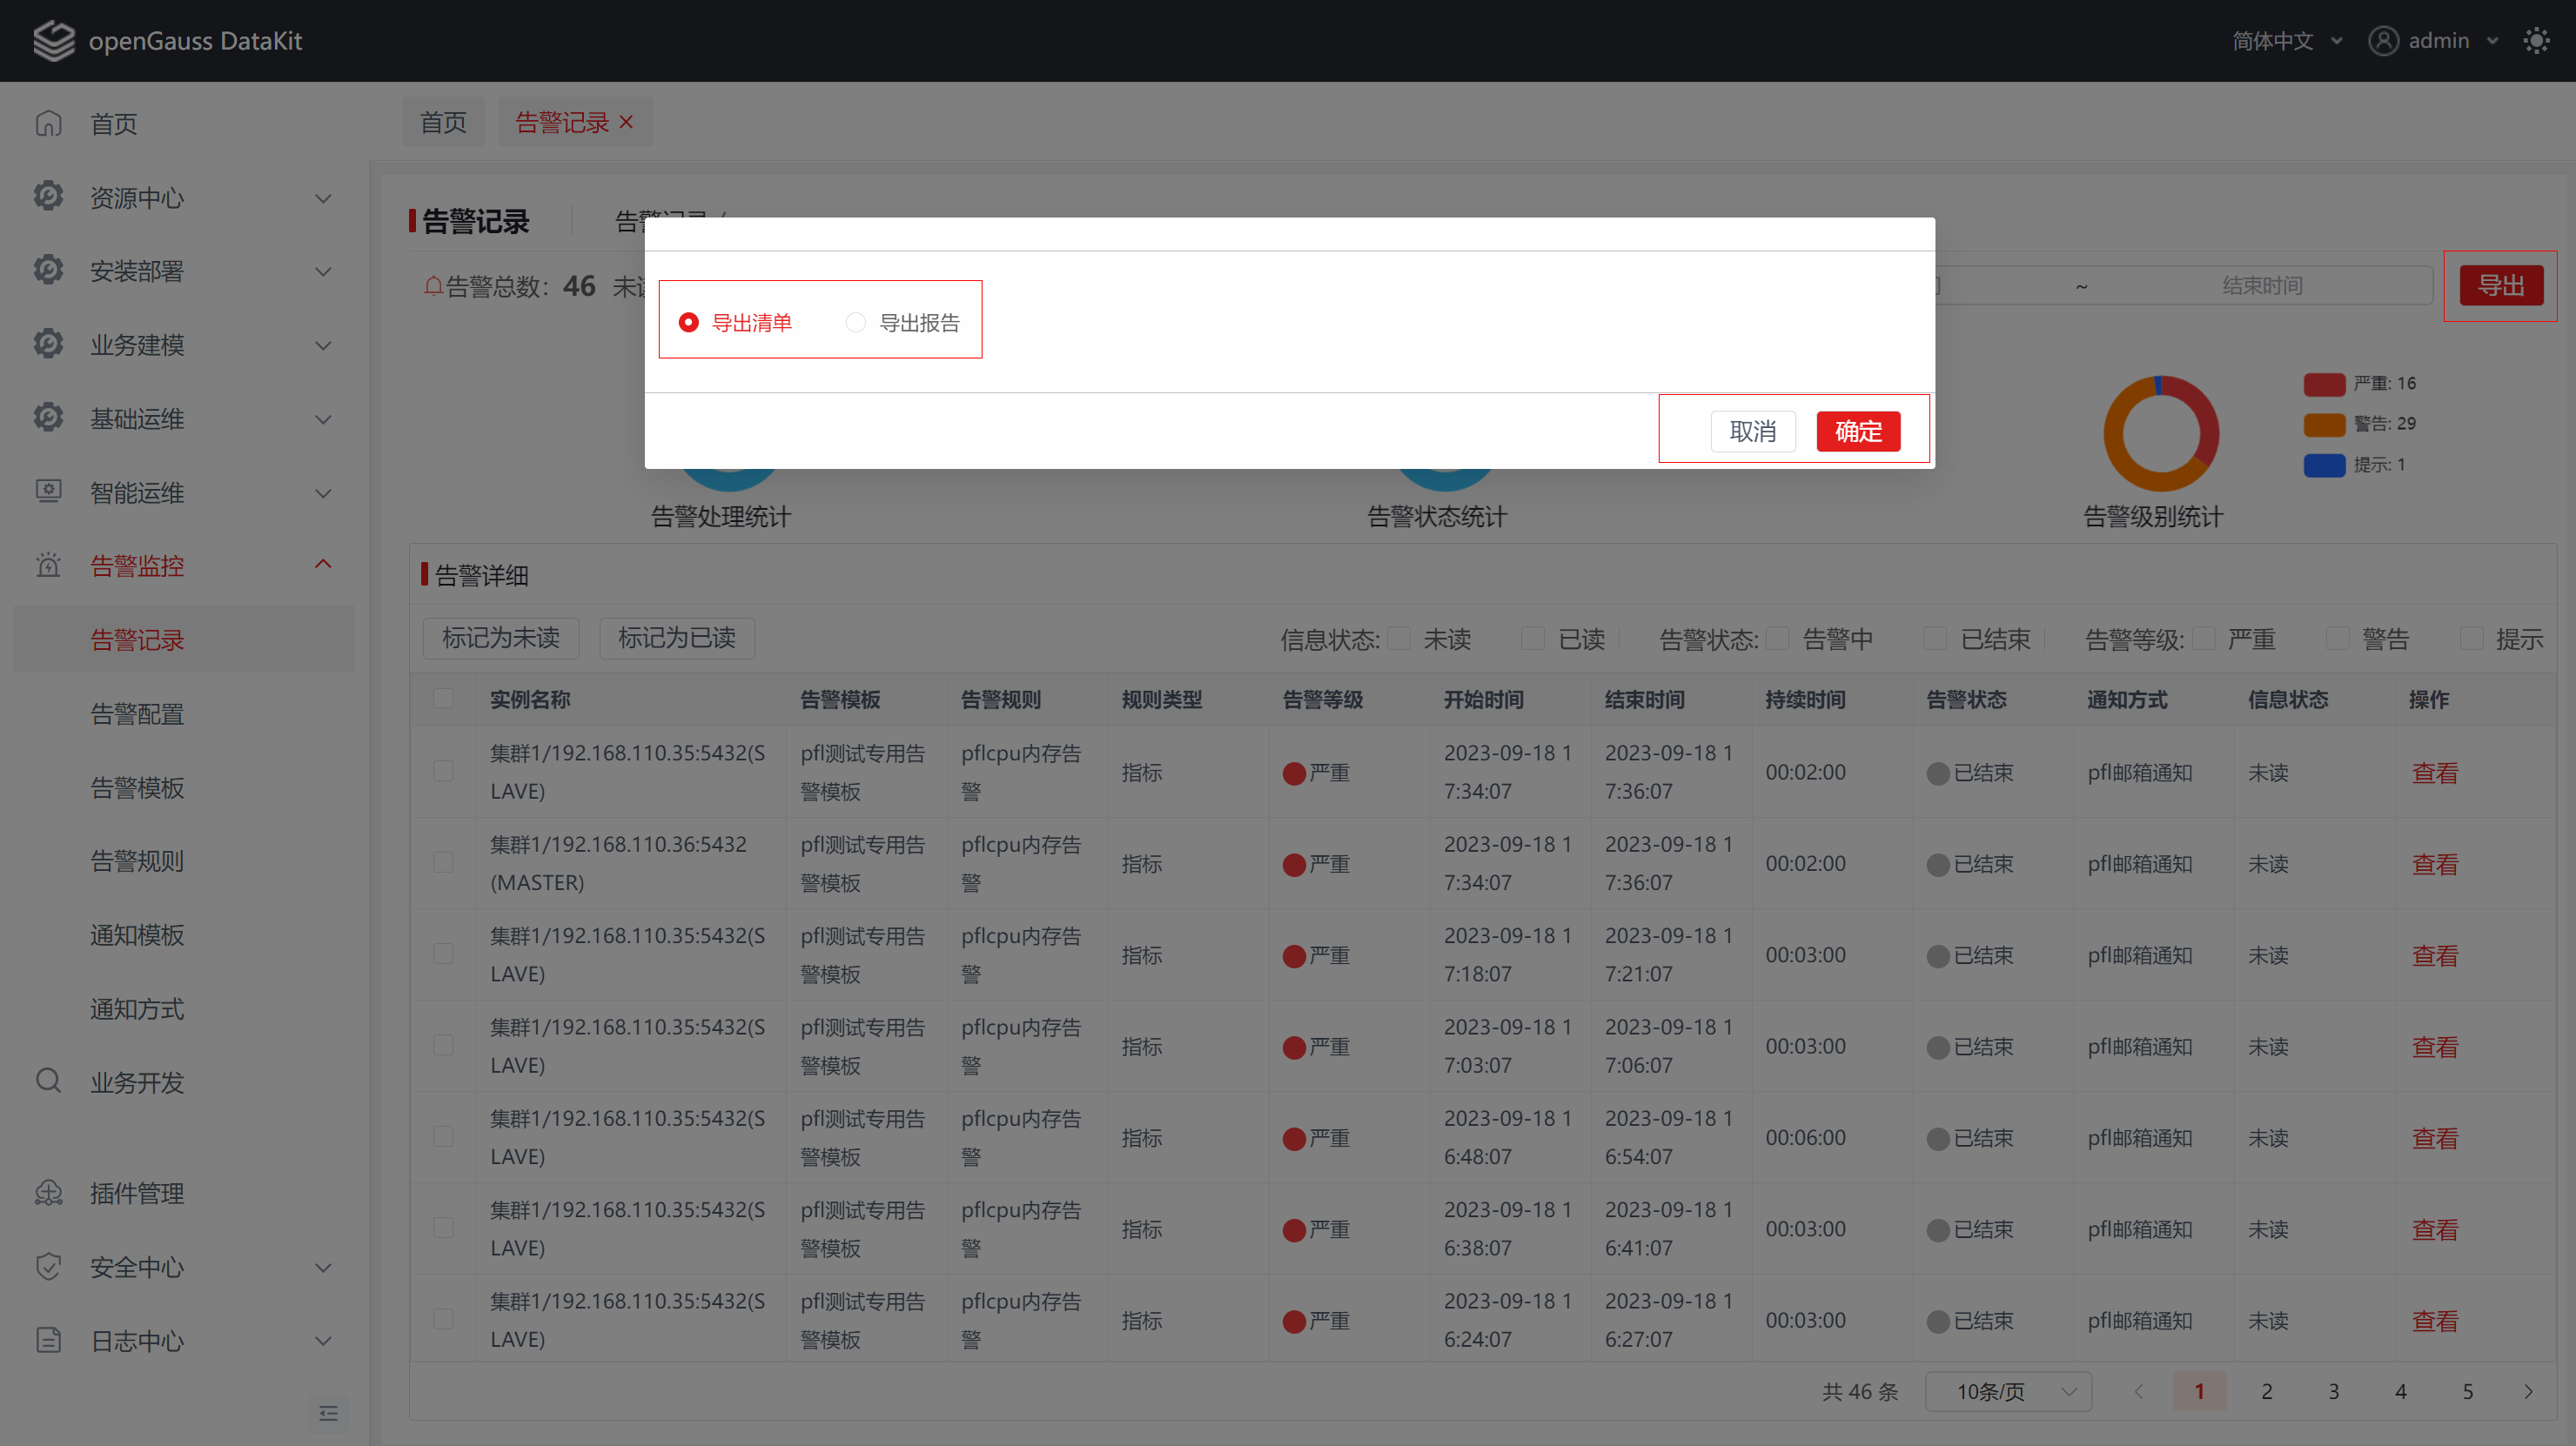Screen dimensions: 2576x1446
Task: Click the 告警监控 alarm bell icon
Action: (x=48, y=566)
